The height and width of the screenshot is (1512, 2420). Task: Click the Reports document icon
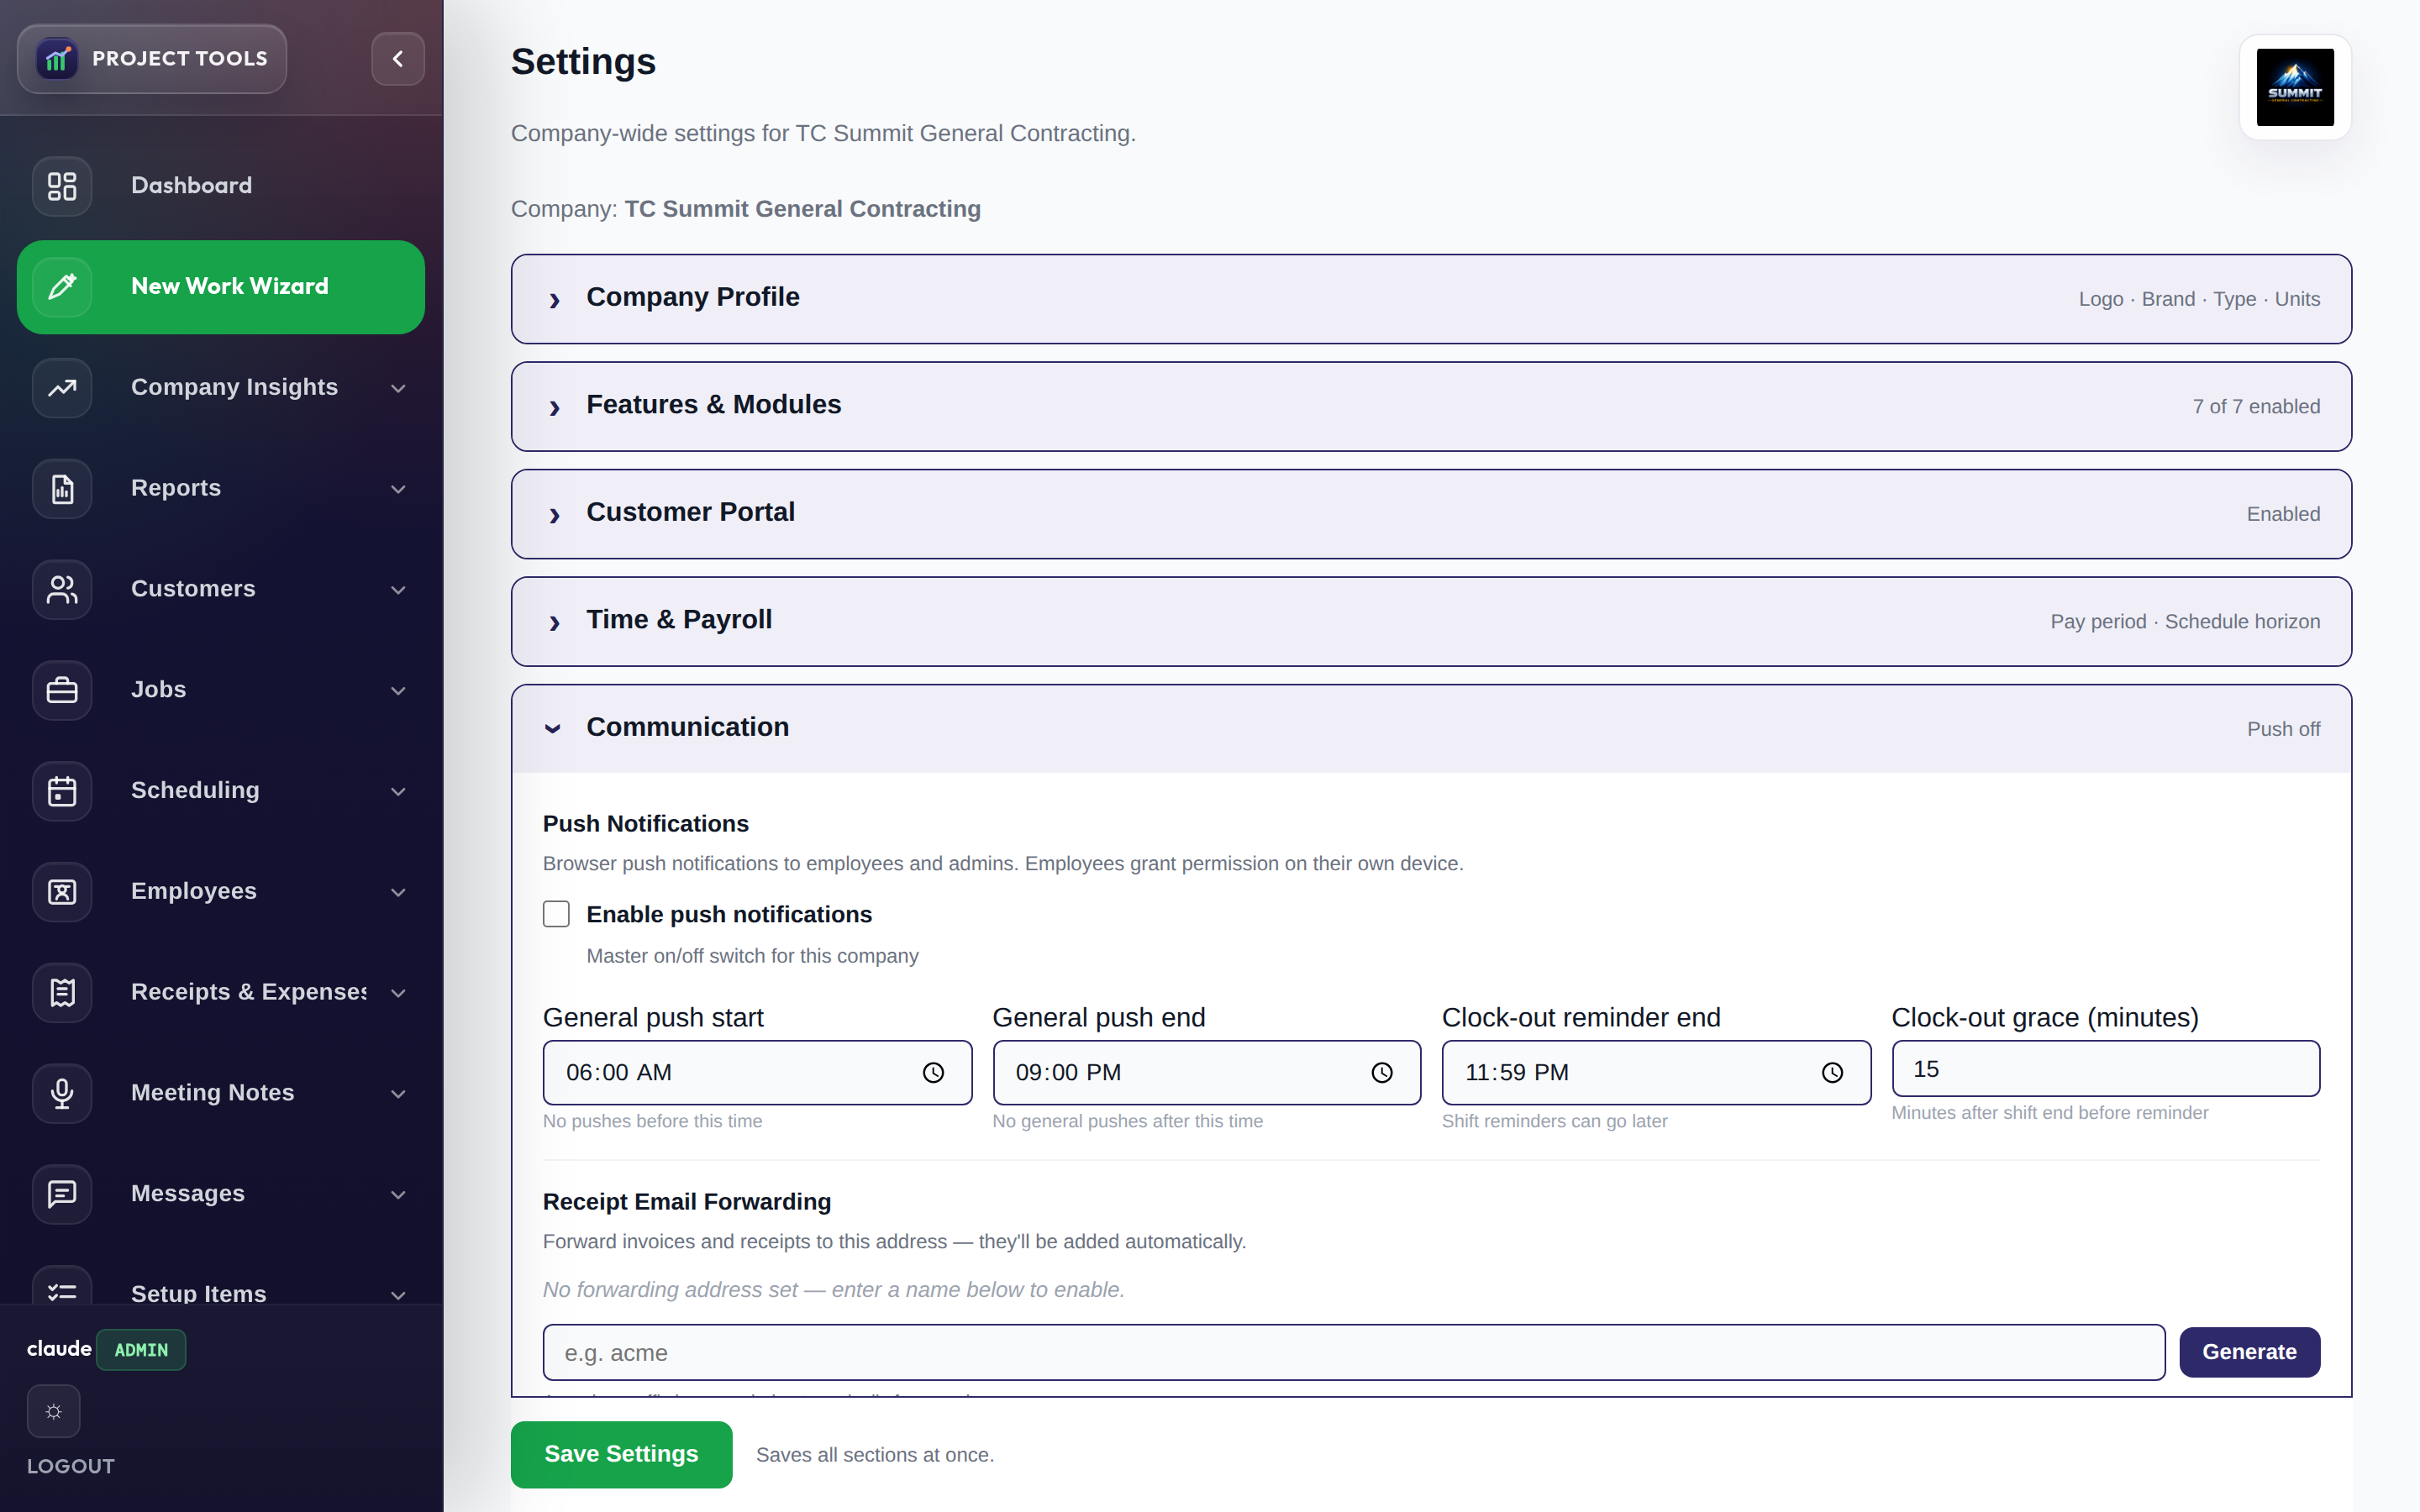click(x=62, y=489)
